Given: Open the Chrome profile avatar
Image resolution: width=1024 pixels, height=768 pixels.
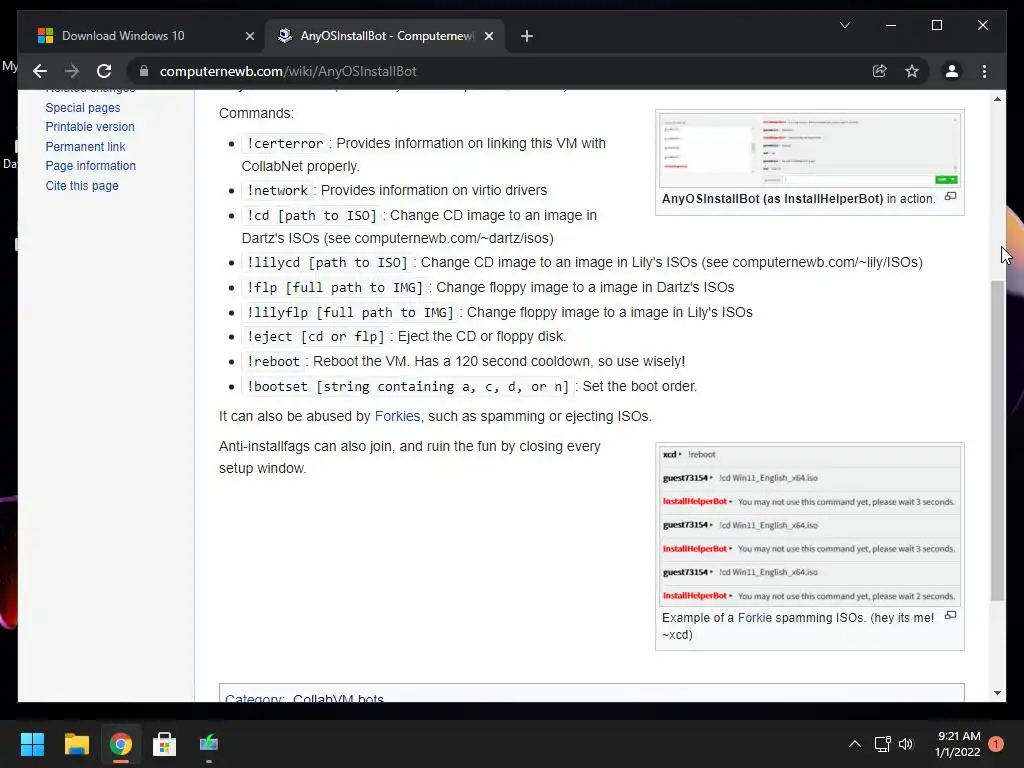Looking at the screenshot, I should pos(952,71).
